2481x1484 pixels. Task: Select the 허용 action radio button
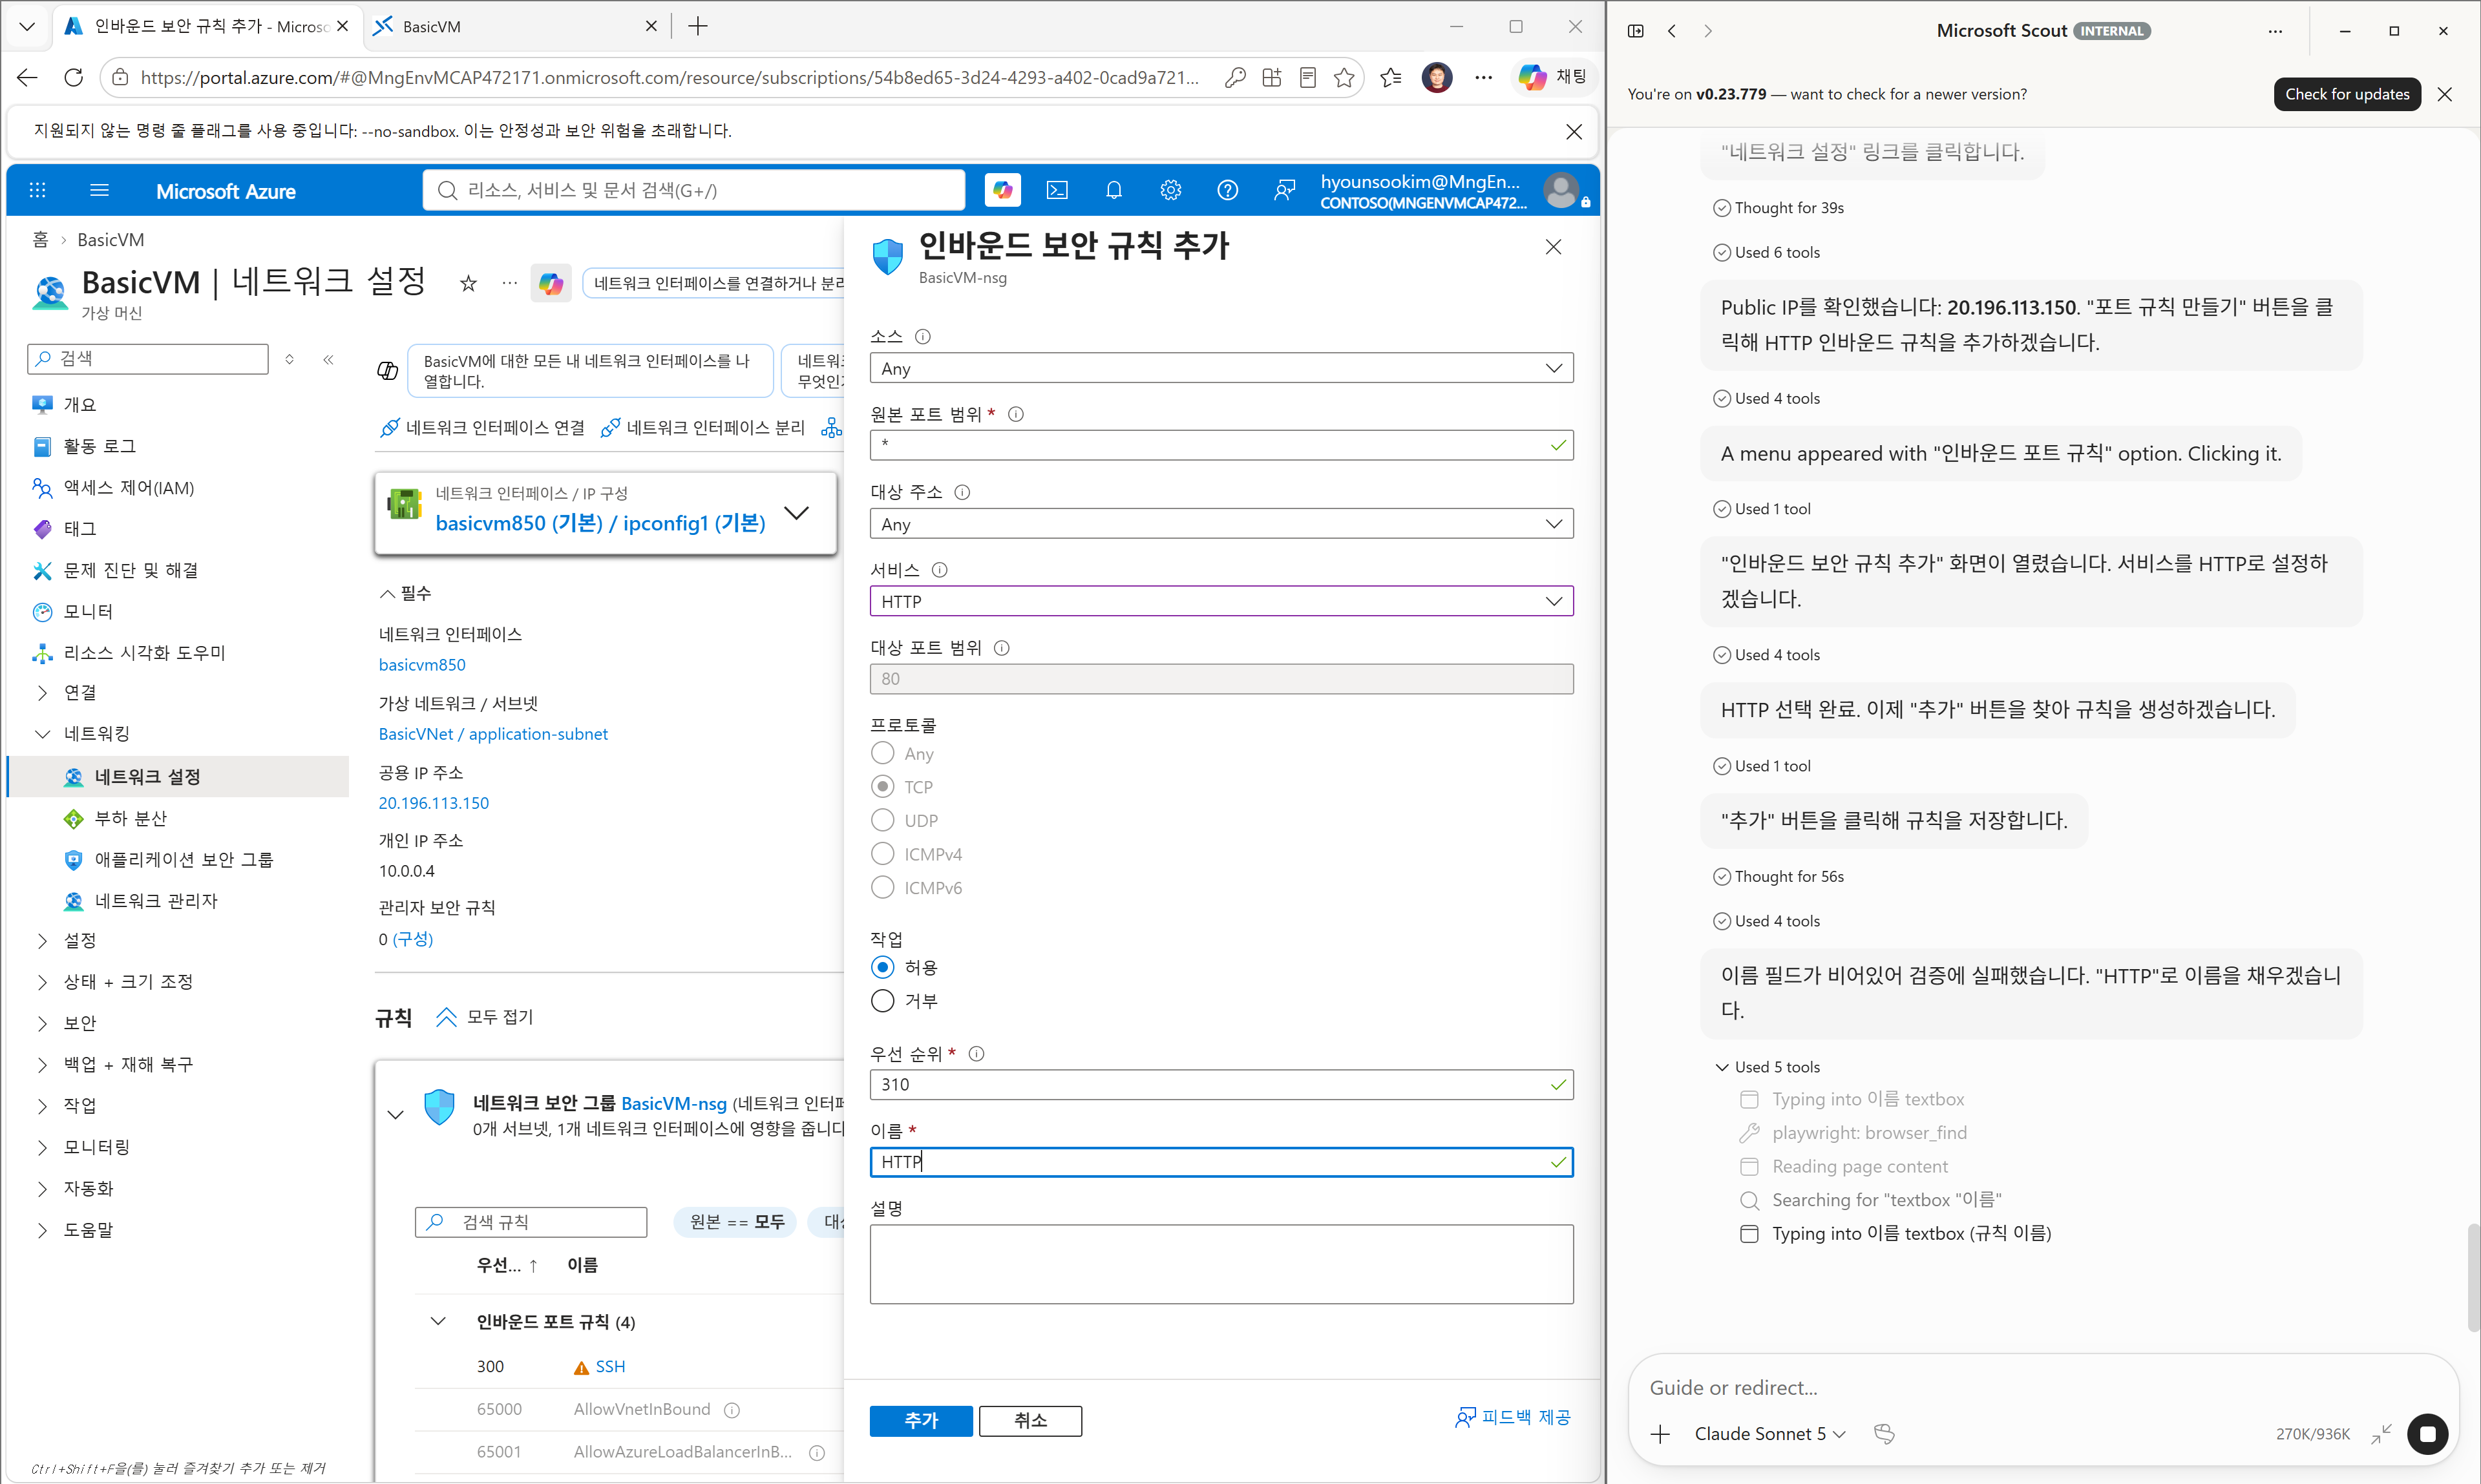882,967
